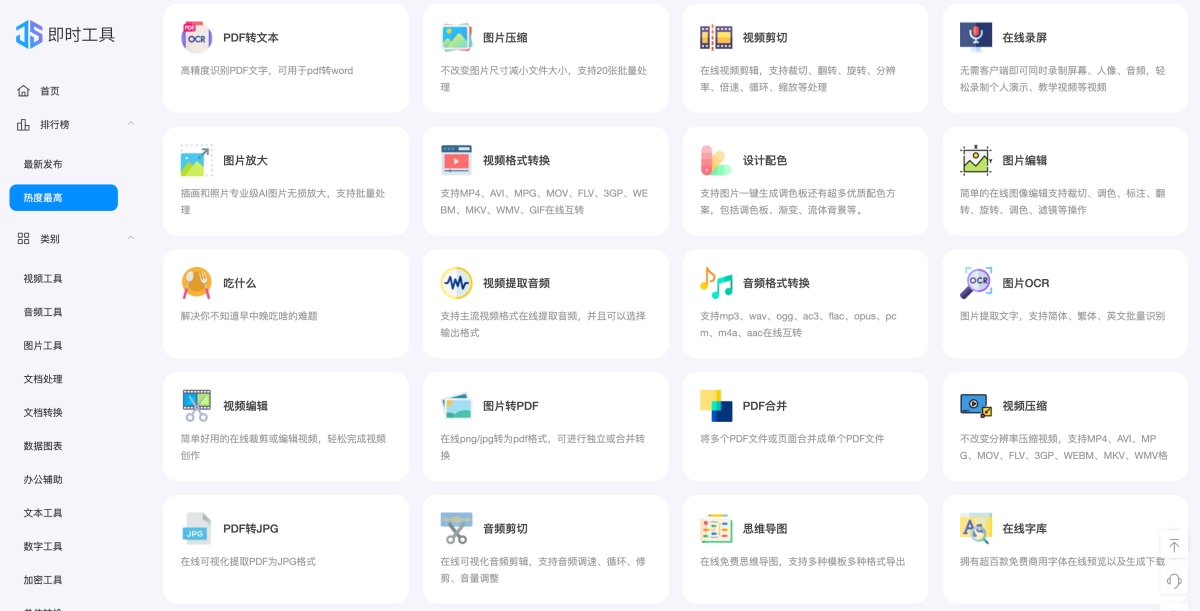
Task: Click the 视频编辑 scissors film icon
Action: [x=197, y=406]
